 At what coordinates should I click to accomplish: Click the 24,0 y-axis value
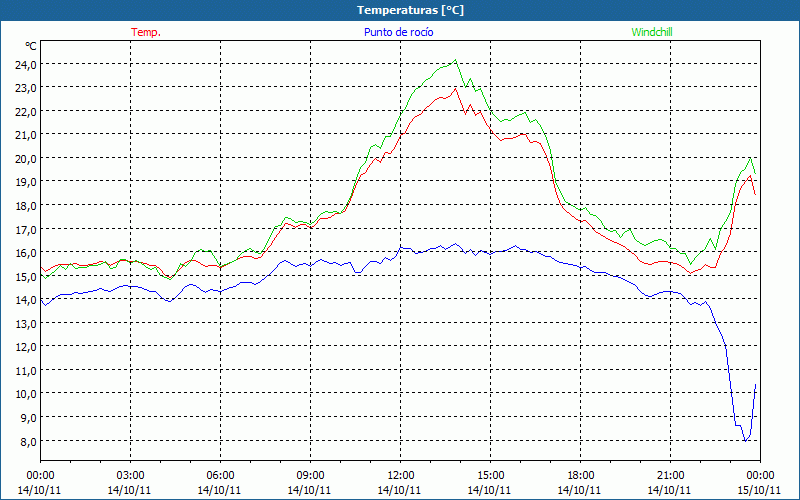point(26,65)
